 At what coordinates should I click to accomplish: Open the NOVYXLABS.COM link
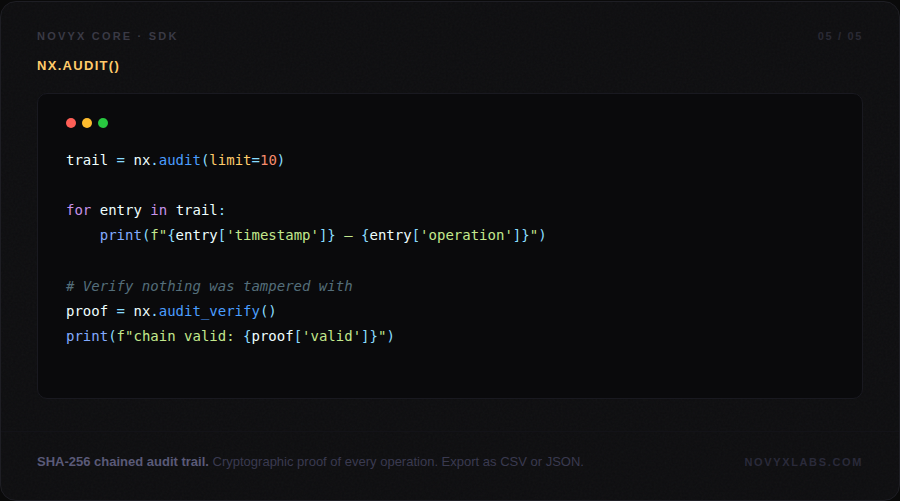[803, 462]
